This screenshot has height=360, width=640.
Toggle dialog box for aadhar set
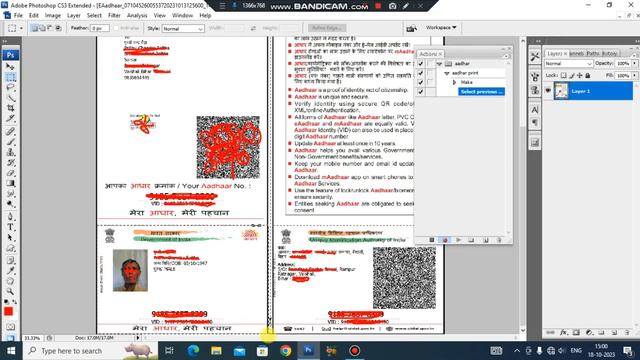point(430,64)
